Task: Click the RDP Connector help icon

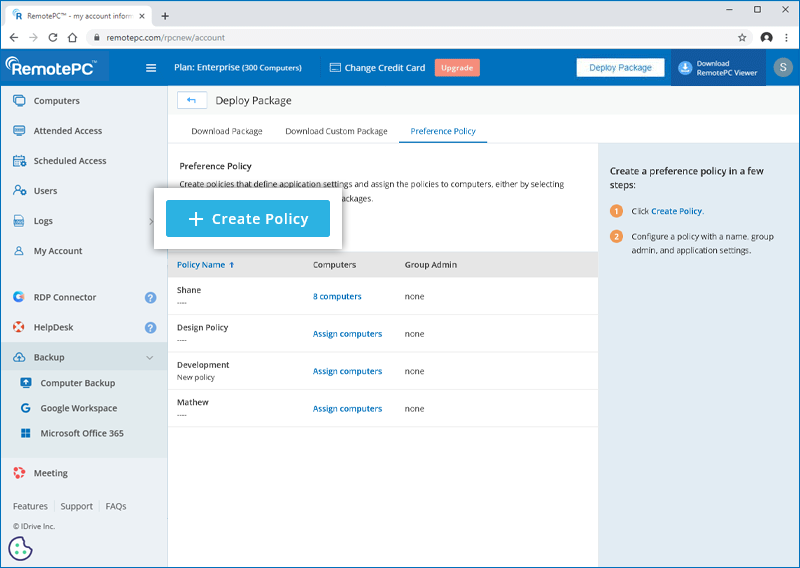Action: coord(150,298)
